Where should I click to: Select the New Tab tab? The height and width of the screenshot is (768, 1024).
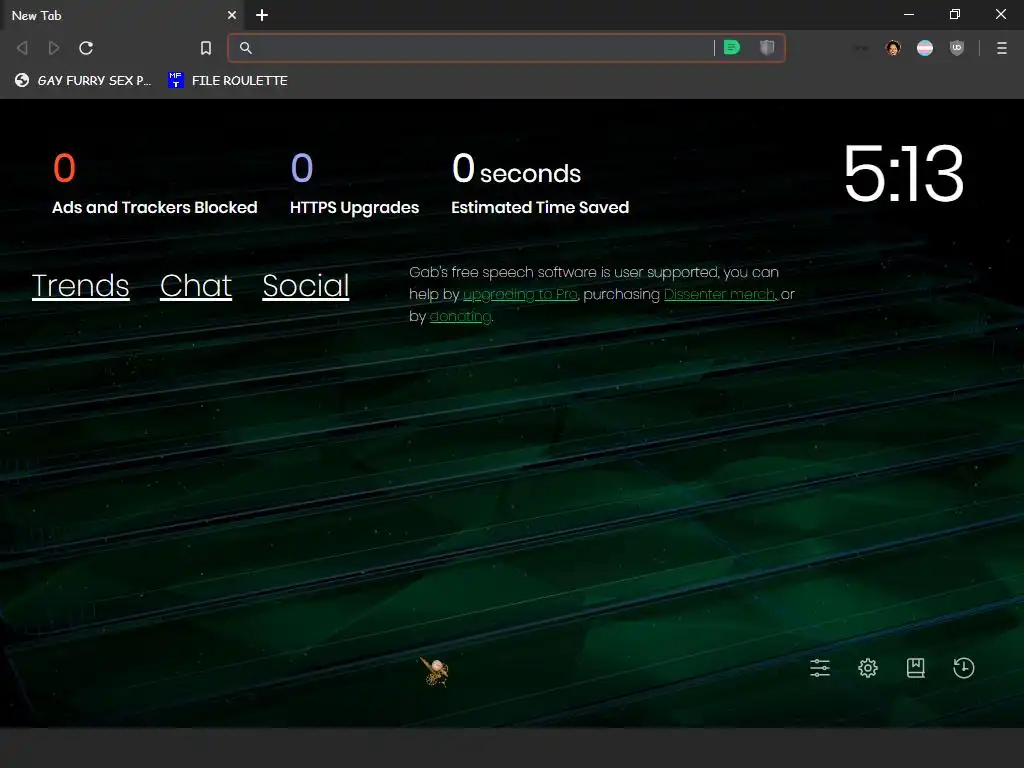point(121,15)
